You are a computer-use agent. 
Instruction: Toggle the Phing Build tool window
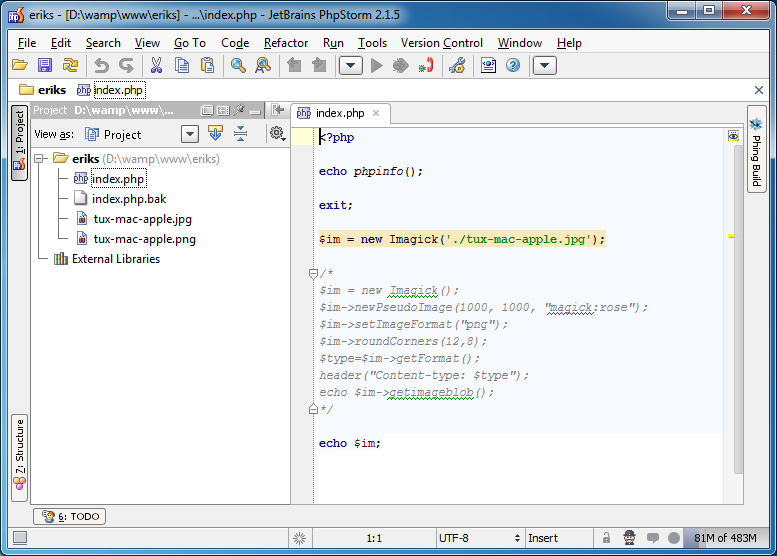coord(756,149)
